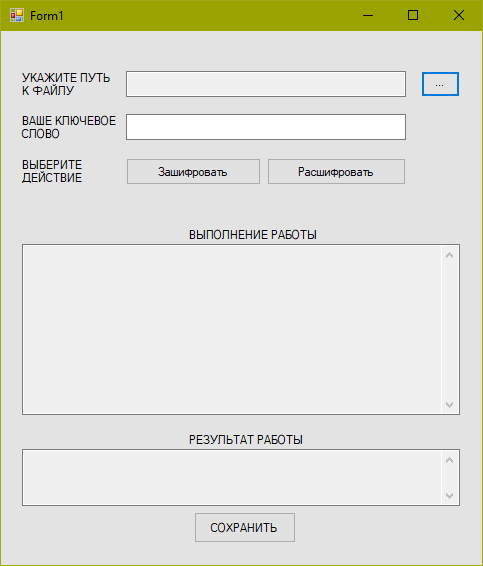Click the Зашифровать button
The image size is (483, 566).
coord(193,172)
